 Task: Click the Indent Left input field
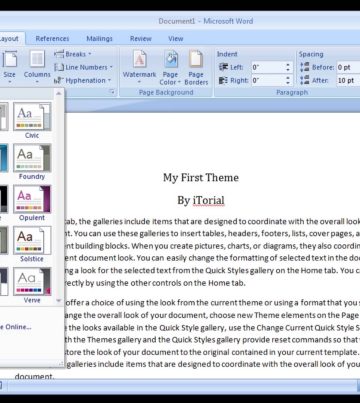268,67
